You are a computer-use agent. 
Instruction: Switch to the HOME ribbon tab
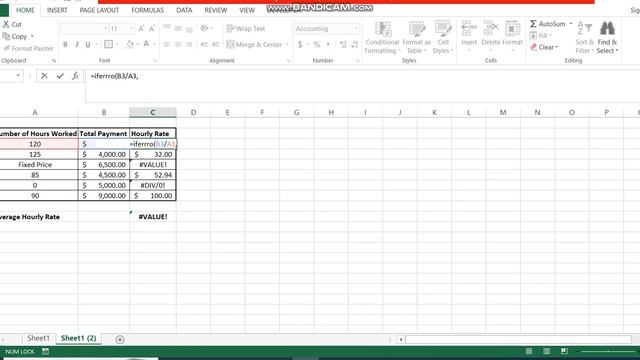click(x=25, y=10)
